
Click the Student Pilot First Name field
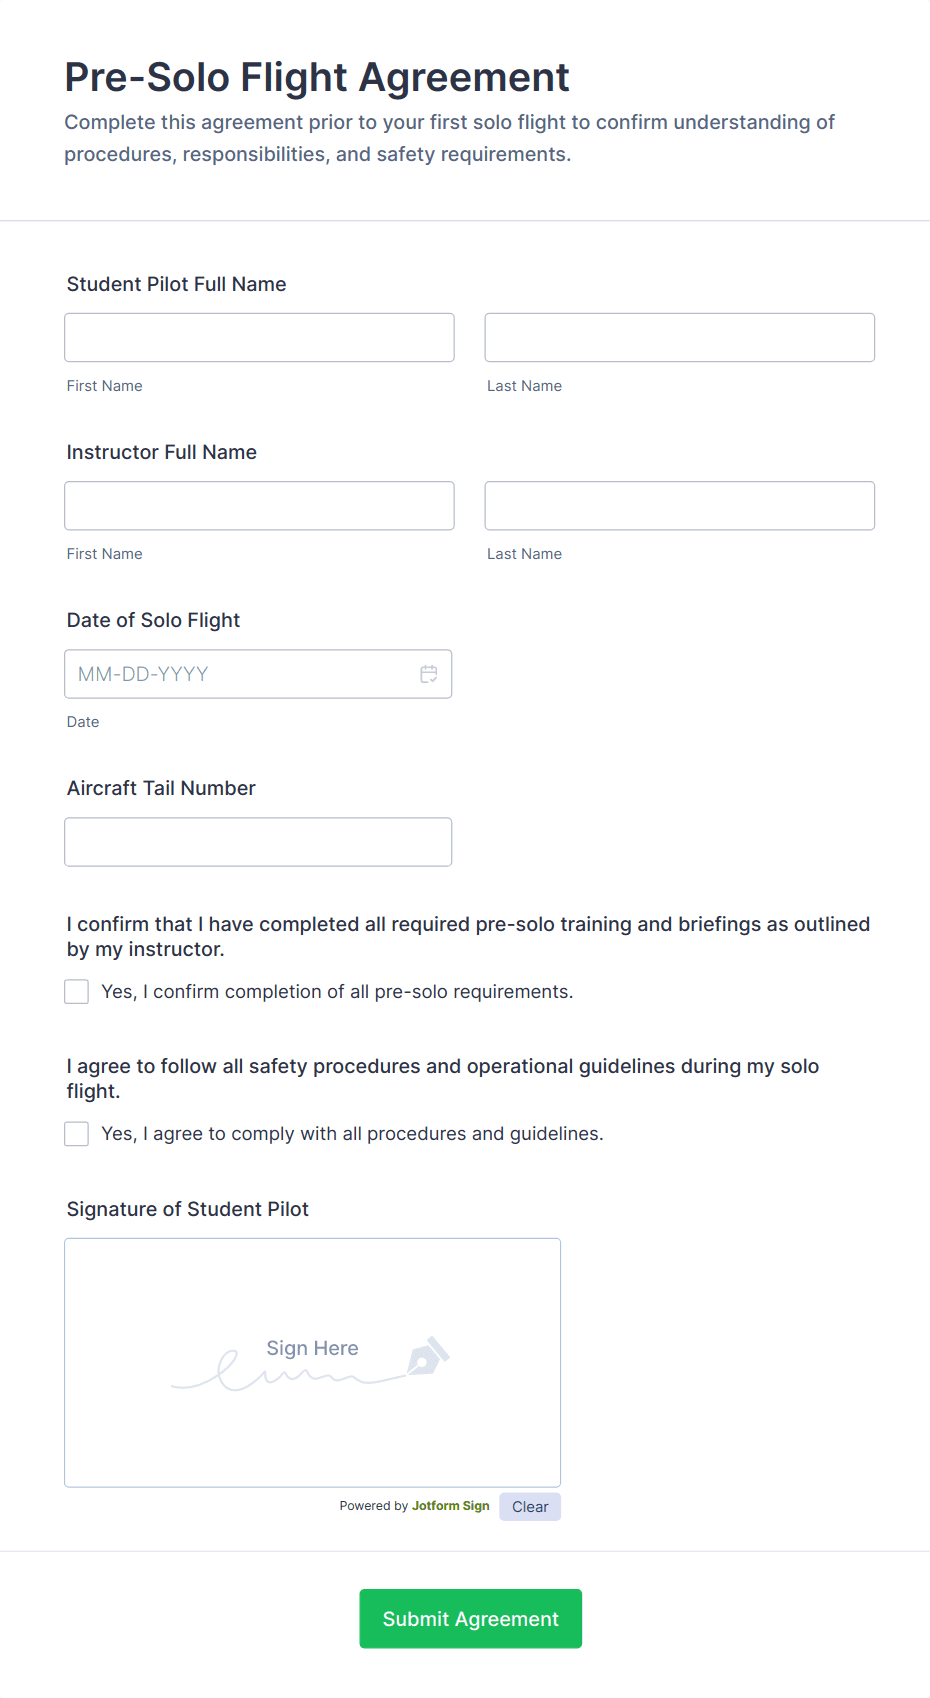(259, 337)
